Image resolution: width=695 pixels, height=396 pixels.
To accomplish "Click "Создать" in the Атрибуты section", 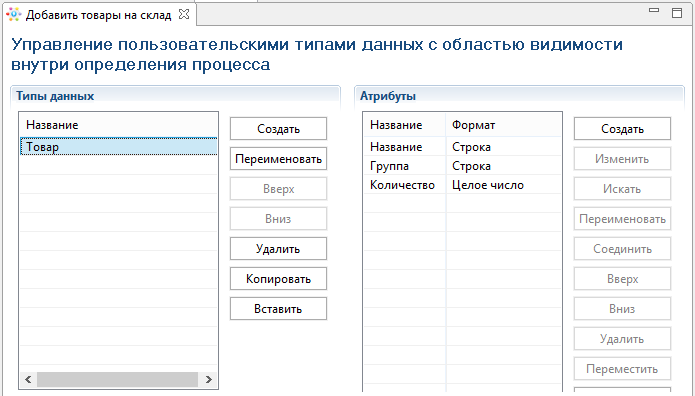I will [622, 129].
